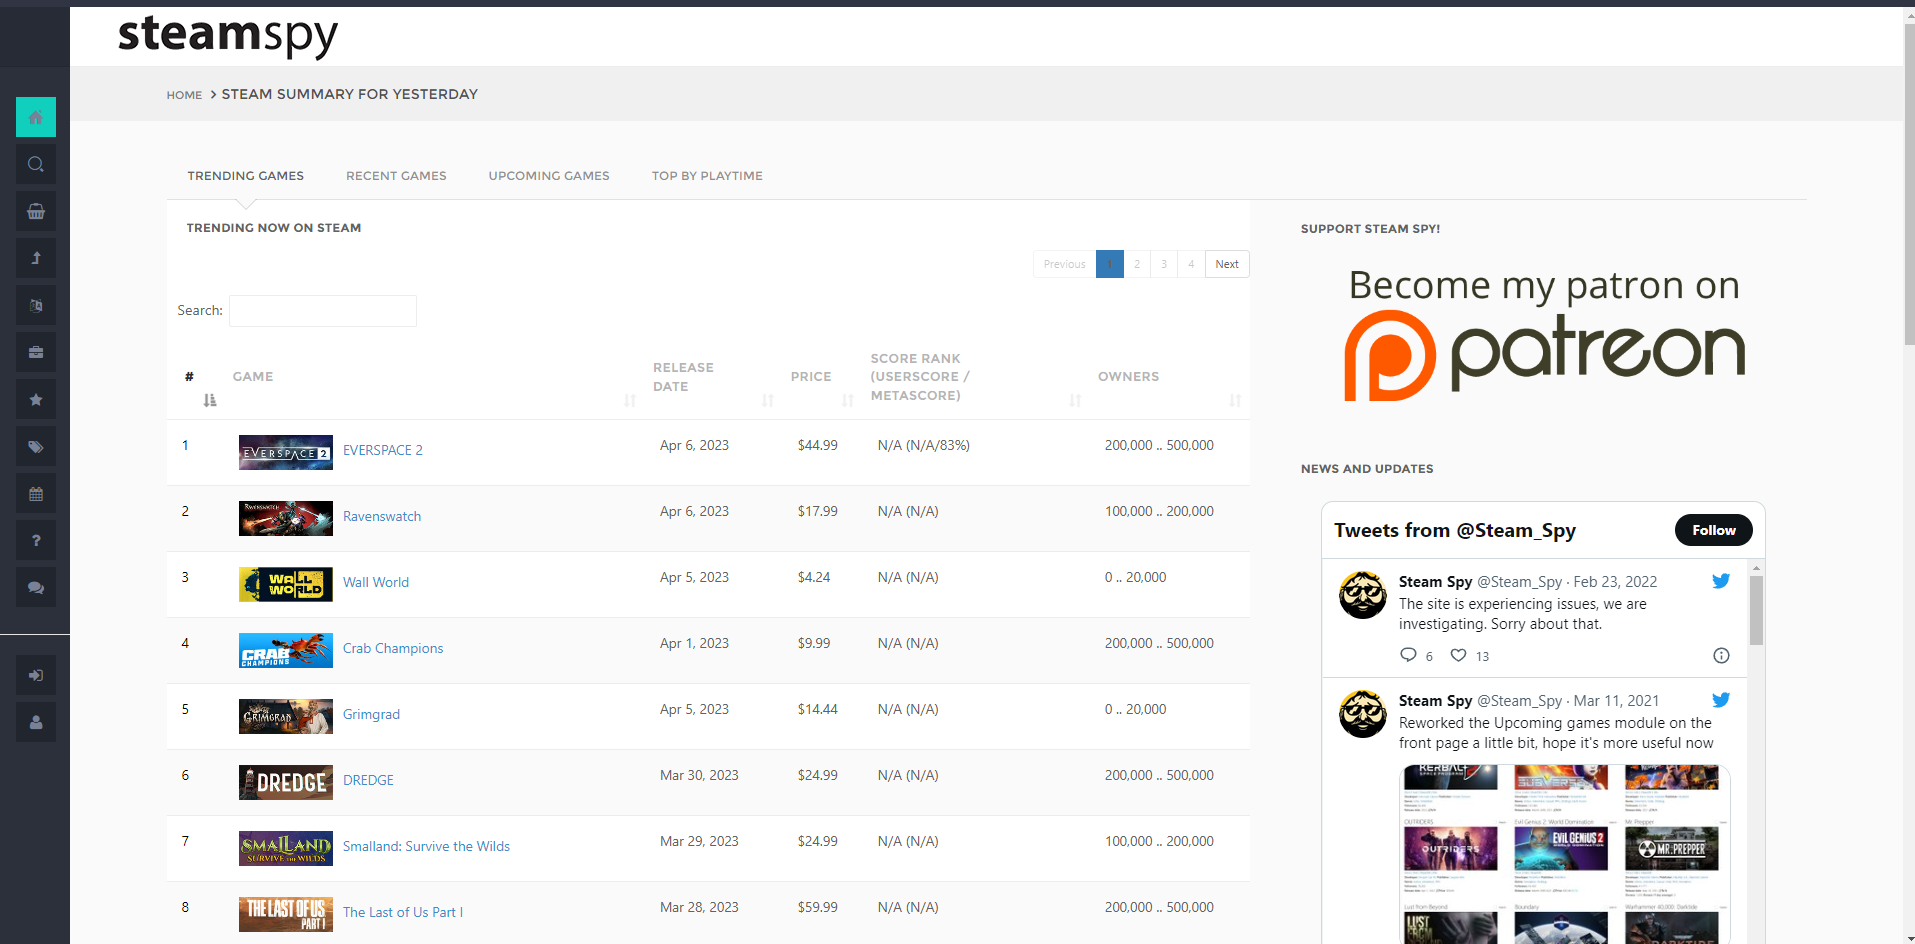Switch to the Recent Games tab
This screenshot has width=1915, height=944.
point(396,176)
